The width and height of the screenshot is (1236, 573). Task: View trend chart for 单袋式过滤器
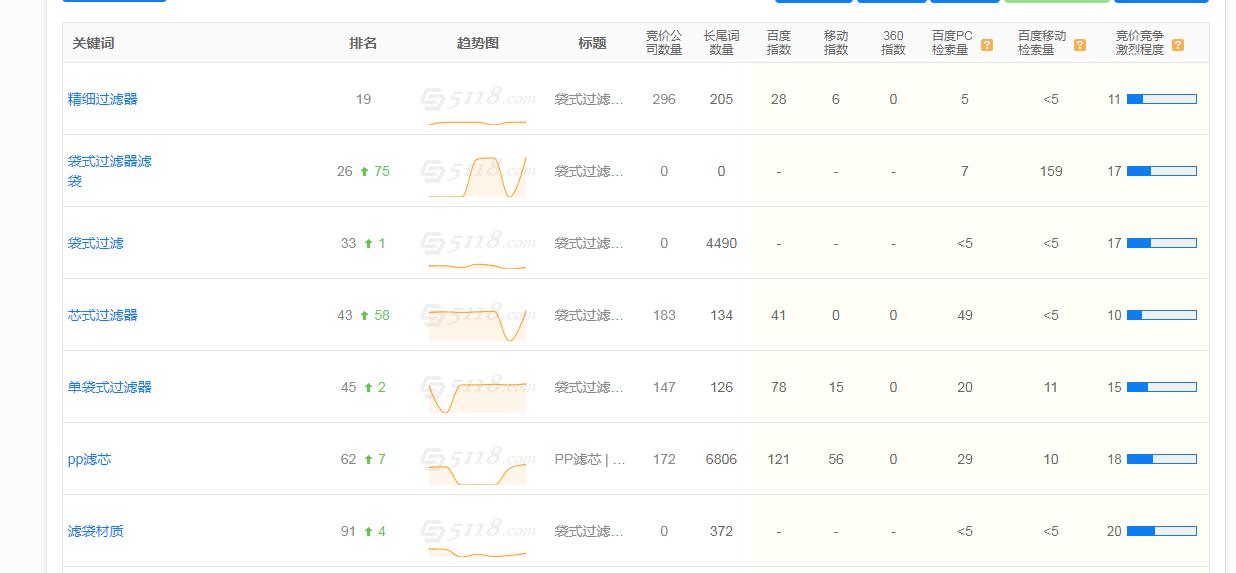tap(477, 393)
